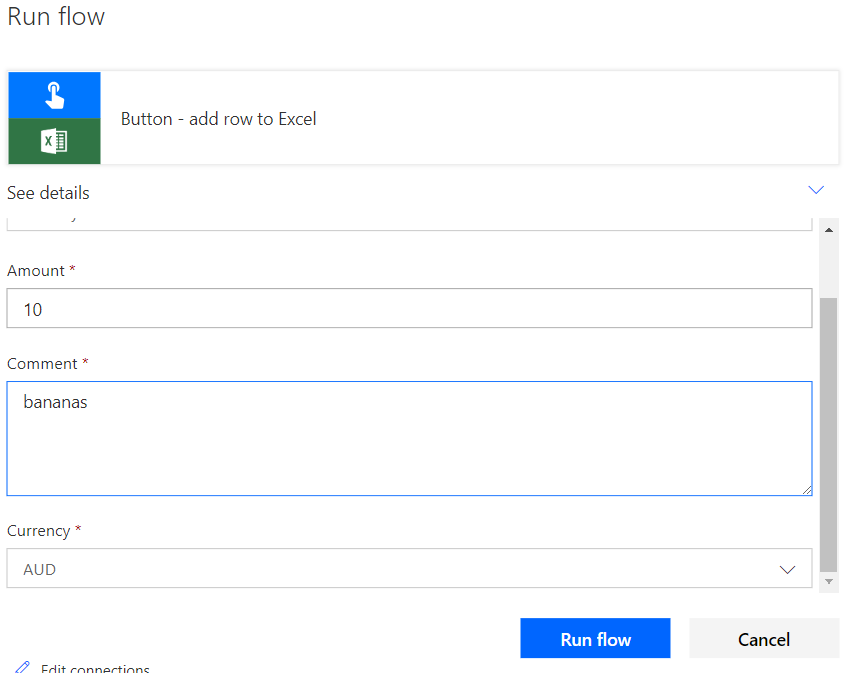Screen dimensions: 853x673
Task: Click the scrollbar track above the thumb
Action: coord(828,265)
